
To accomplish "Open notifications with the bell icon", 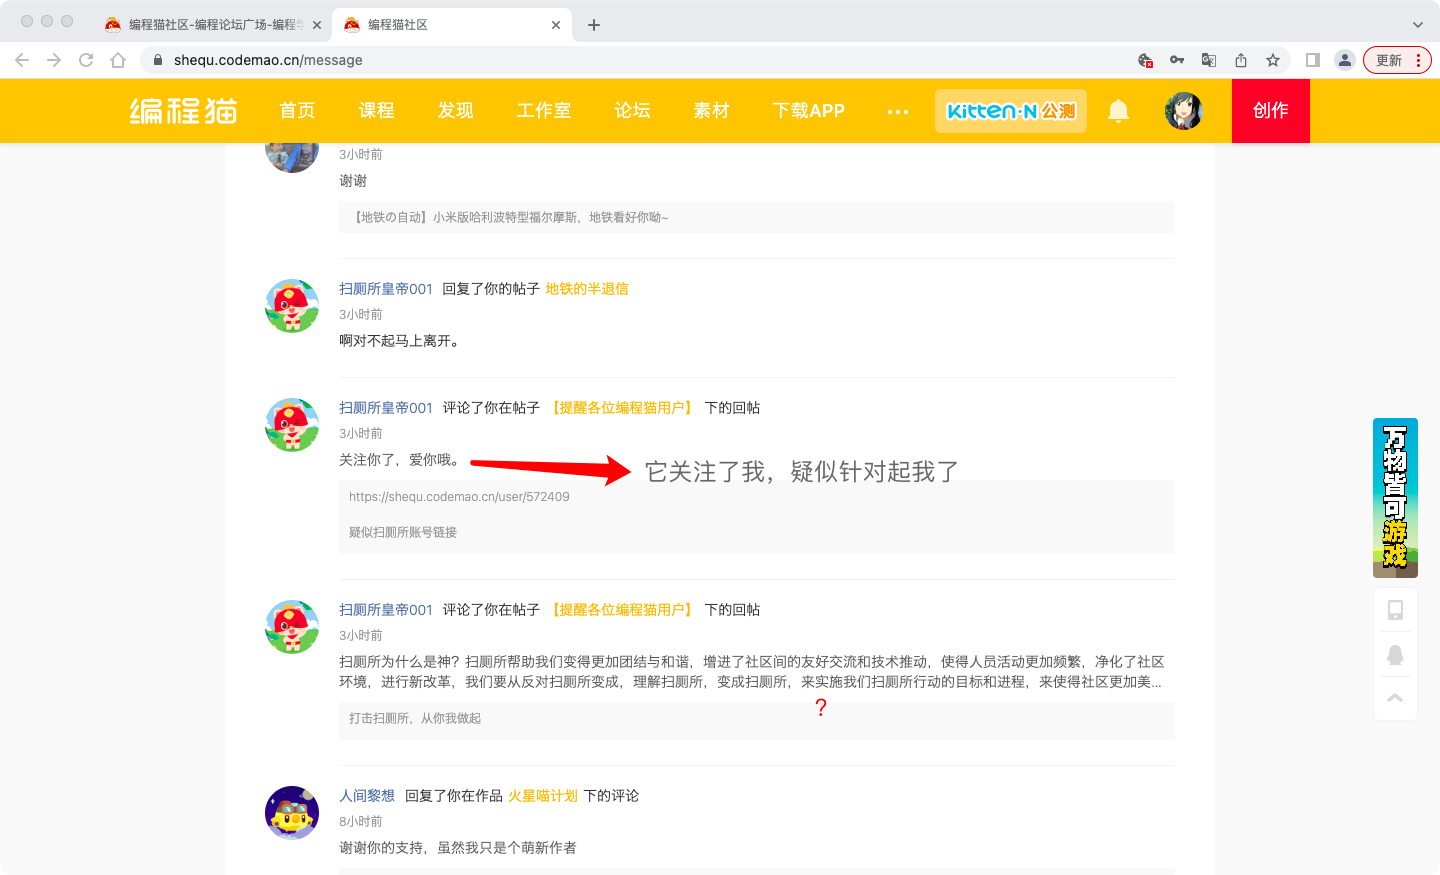I will pyautogui.click(x=1119, y=111).
